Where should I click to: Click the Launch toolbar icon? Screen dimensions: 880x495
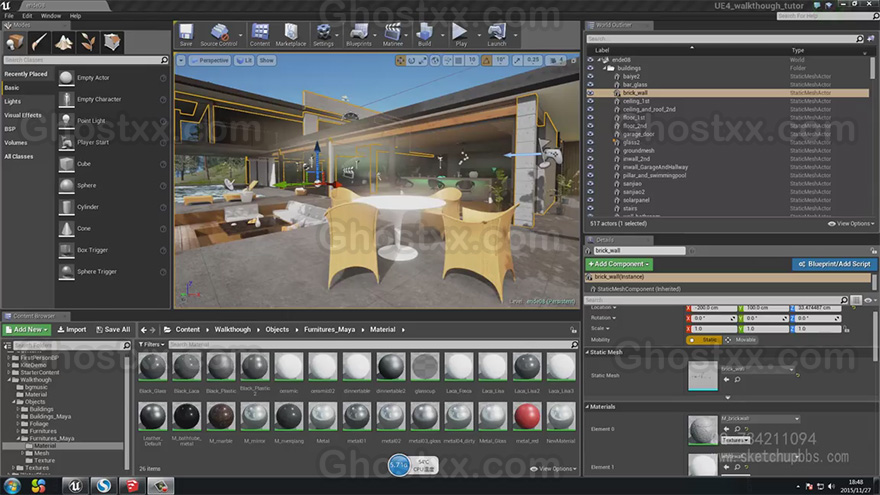[x=497, y=34]
